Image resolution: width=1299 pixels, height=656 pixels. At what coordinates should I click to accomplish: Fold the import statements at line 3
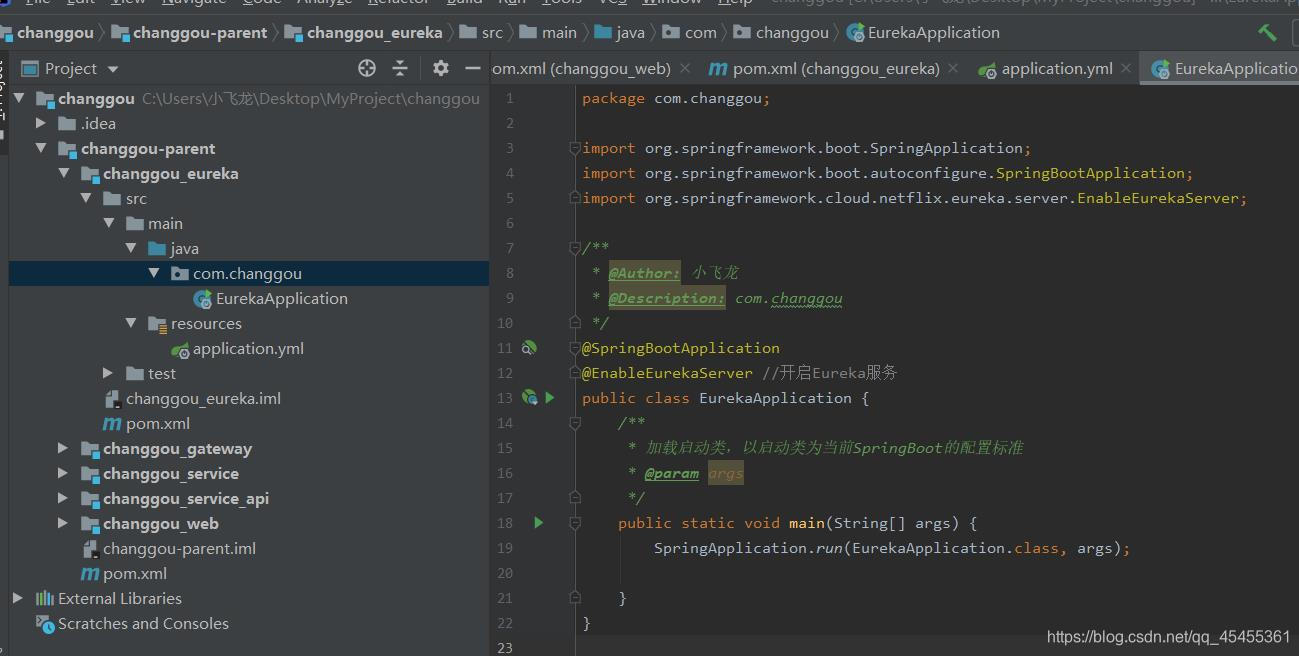coord(575,148)
